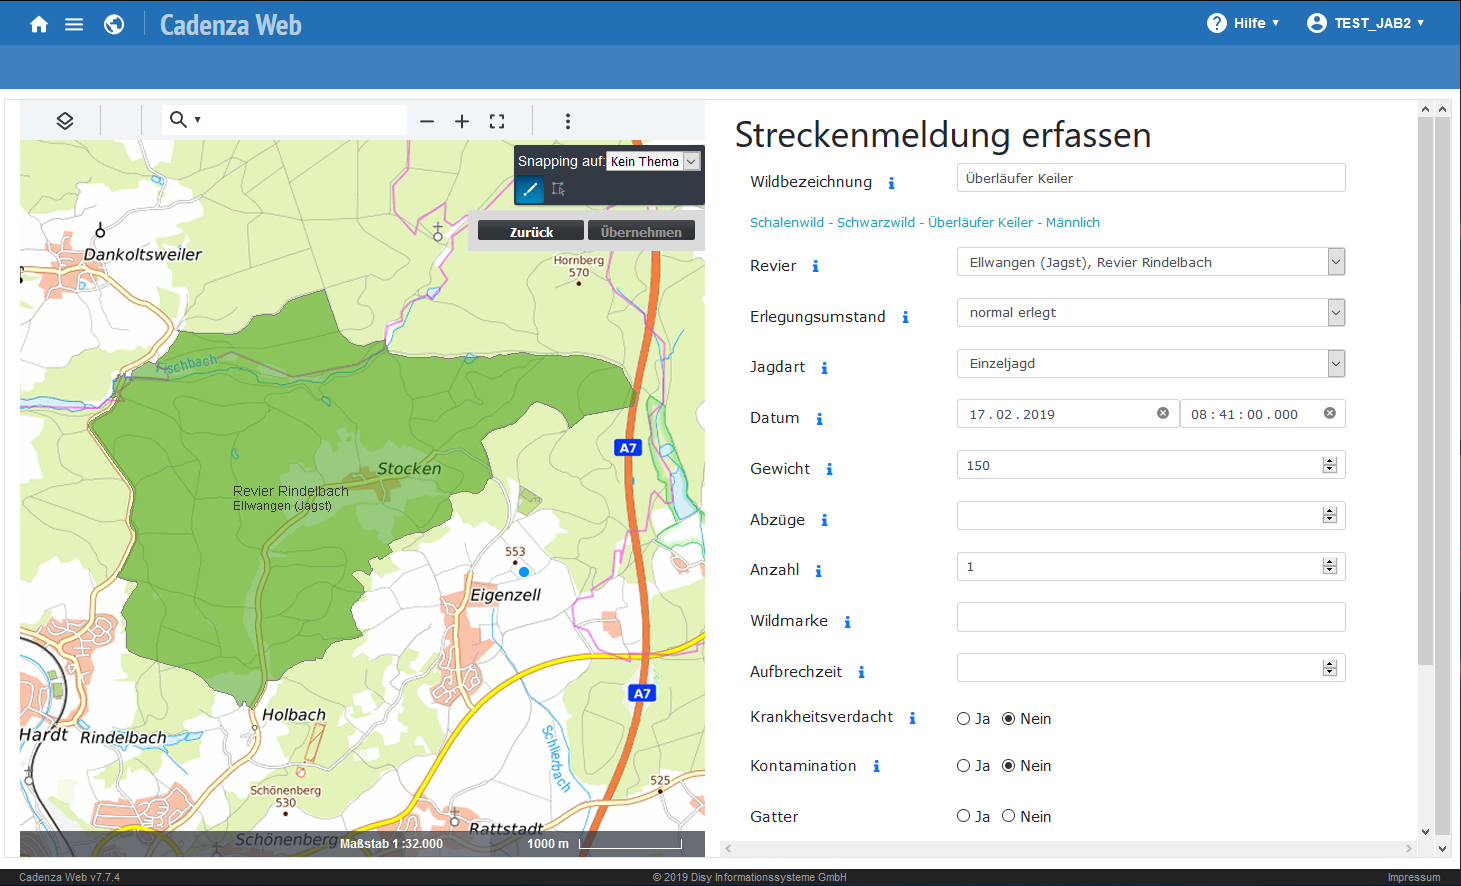Adjust the Gewicht stepper arrows

pyautogui.click(x=1330, y=465)
